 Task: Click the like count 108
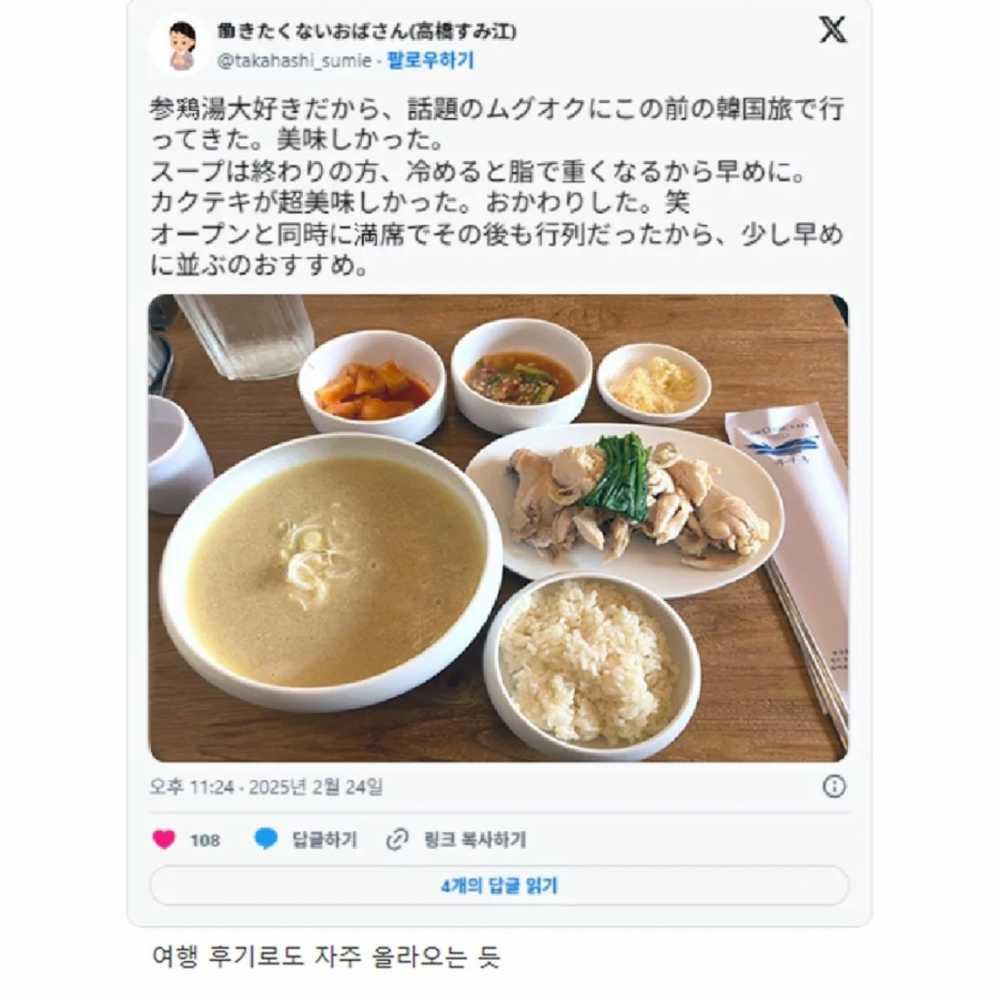[x=205, y=840]
